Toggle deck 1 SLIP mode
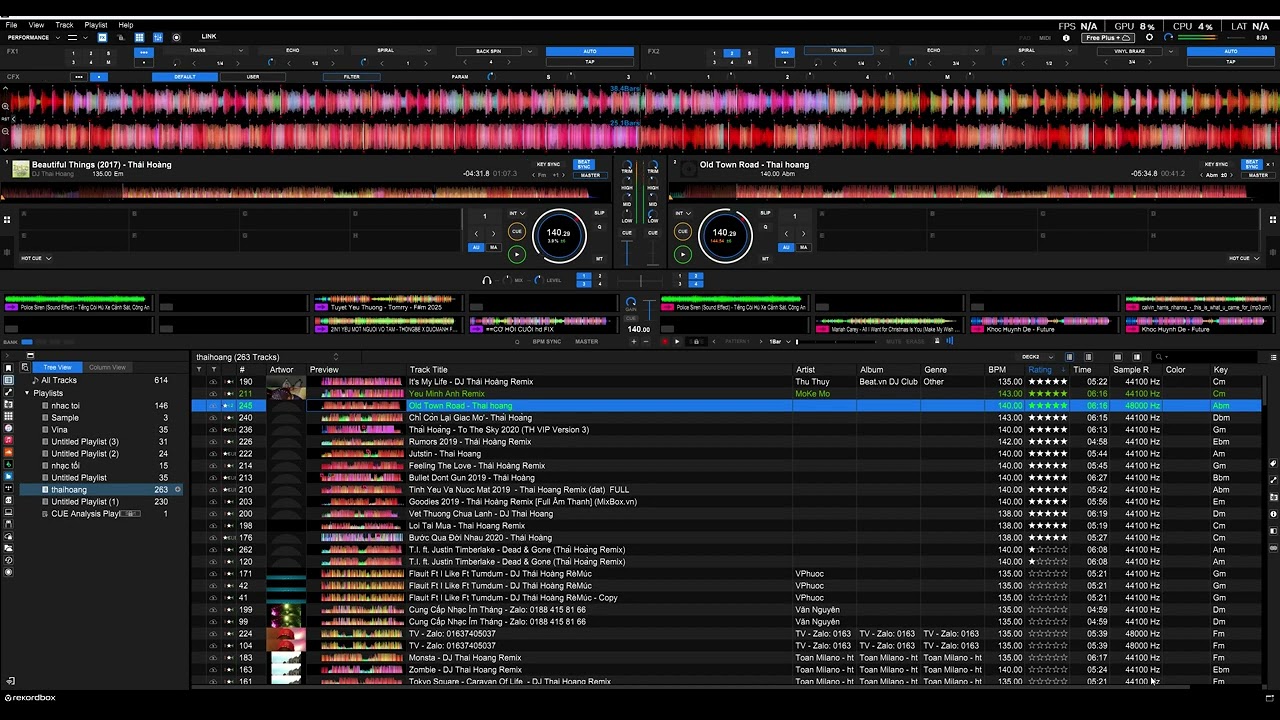This screenshot has width=1280, height=720. [x=600, y=213]
